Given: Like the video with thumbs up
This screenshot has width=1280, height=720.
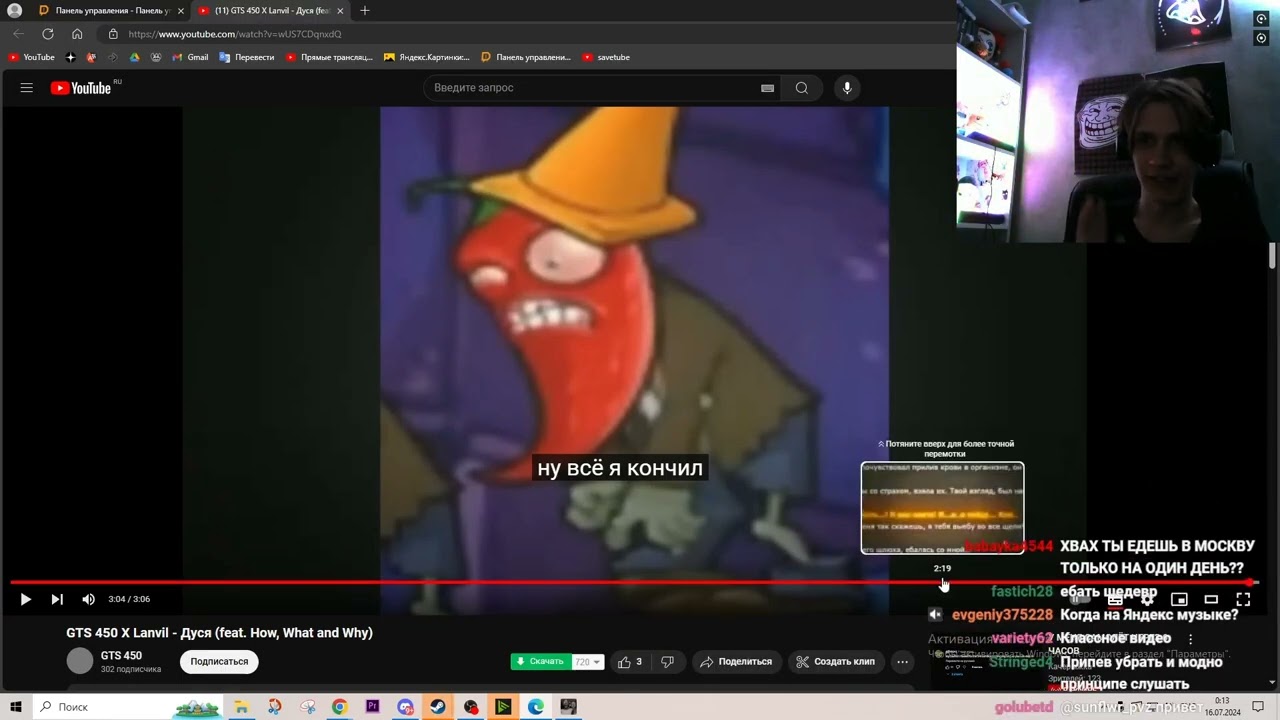Looking at the screenshot, I should (630, 662).
